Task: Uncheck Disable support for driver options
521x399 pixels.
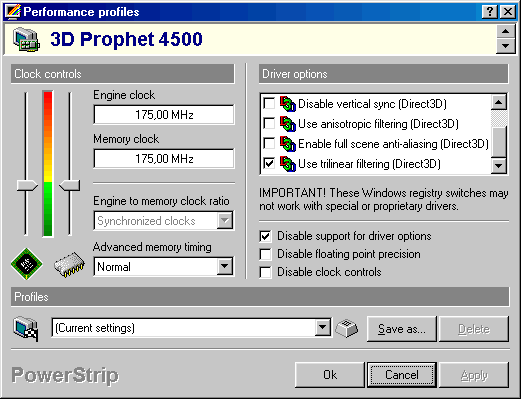Action: (x=265, y=236)
